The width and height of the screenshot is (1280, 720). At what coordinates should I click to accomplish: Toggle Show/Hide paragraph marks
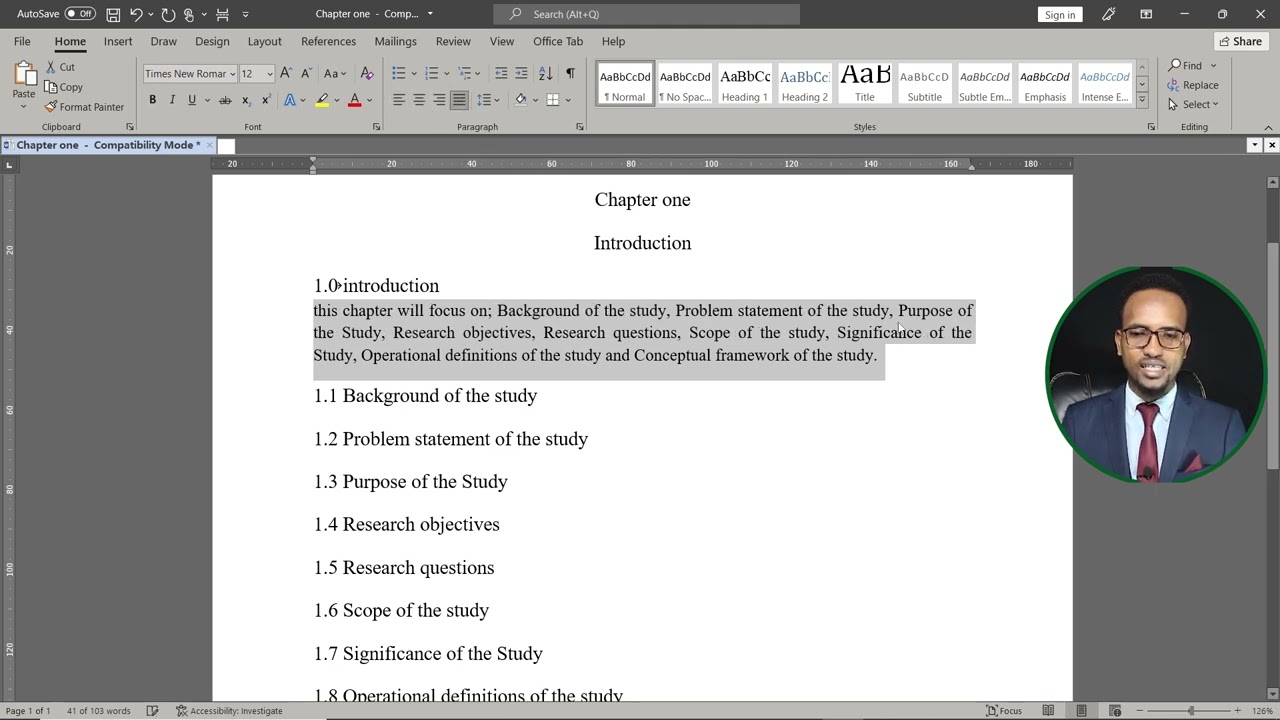(x=570, y=73)
